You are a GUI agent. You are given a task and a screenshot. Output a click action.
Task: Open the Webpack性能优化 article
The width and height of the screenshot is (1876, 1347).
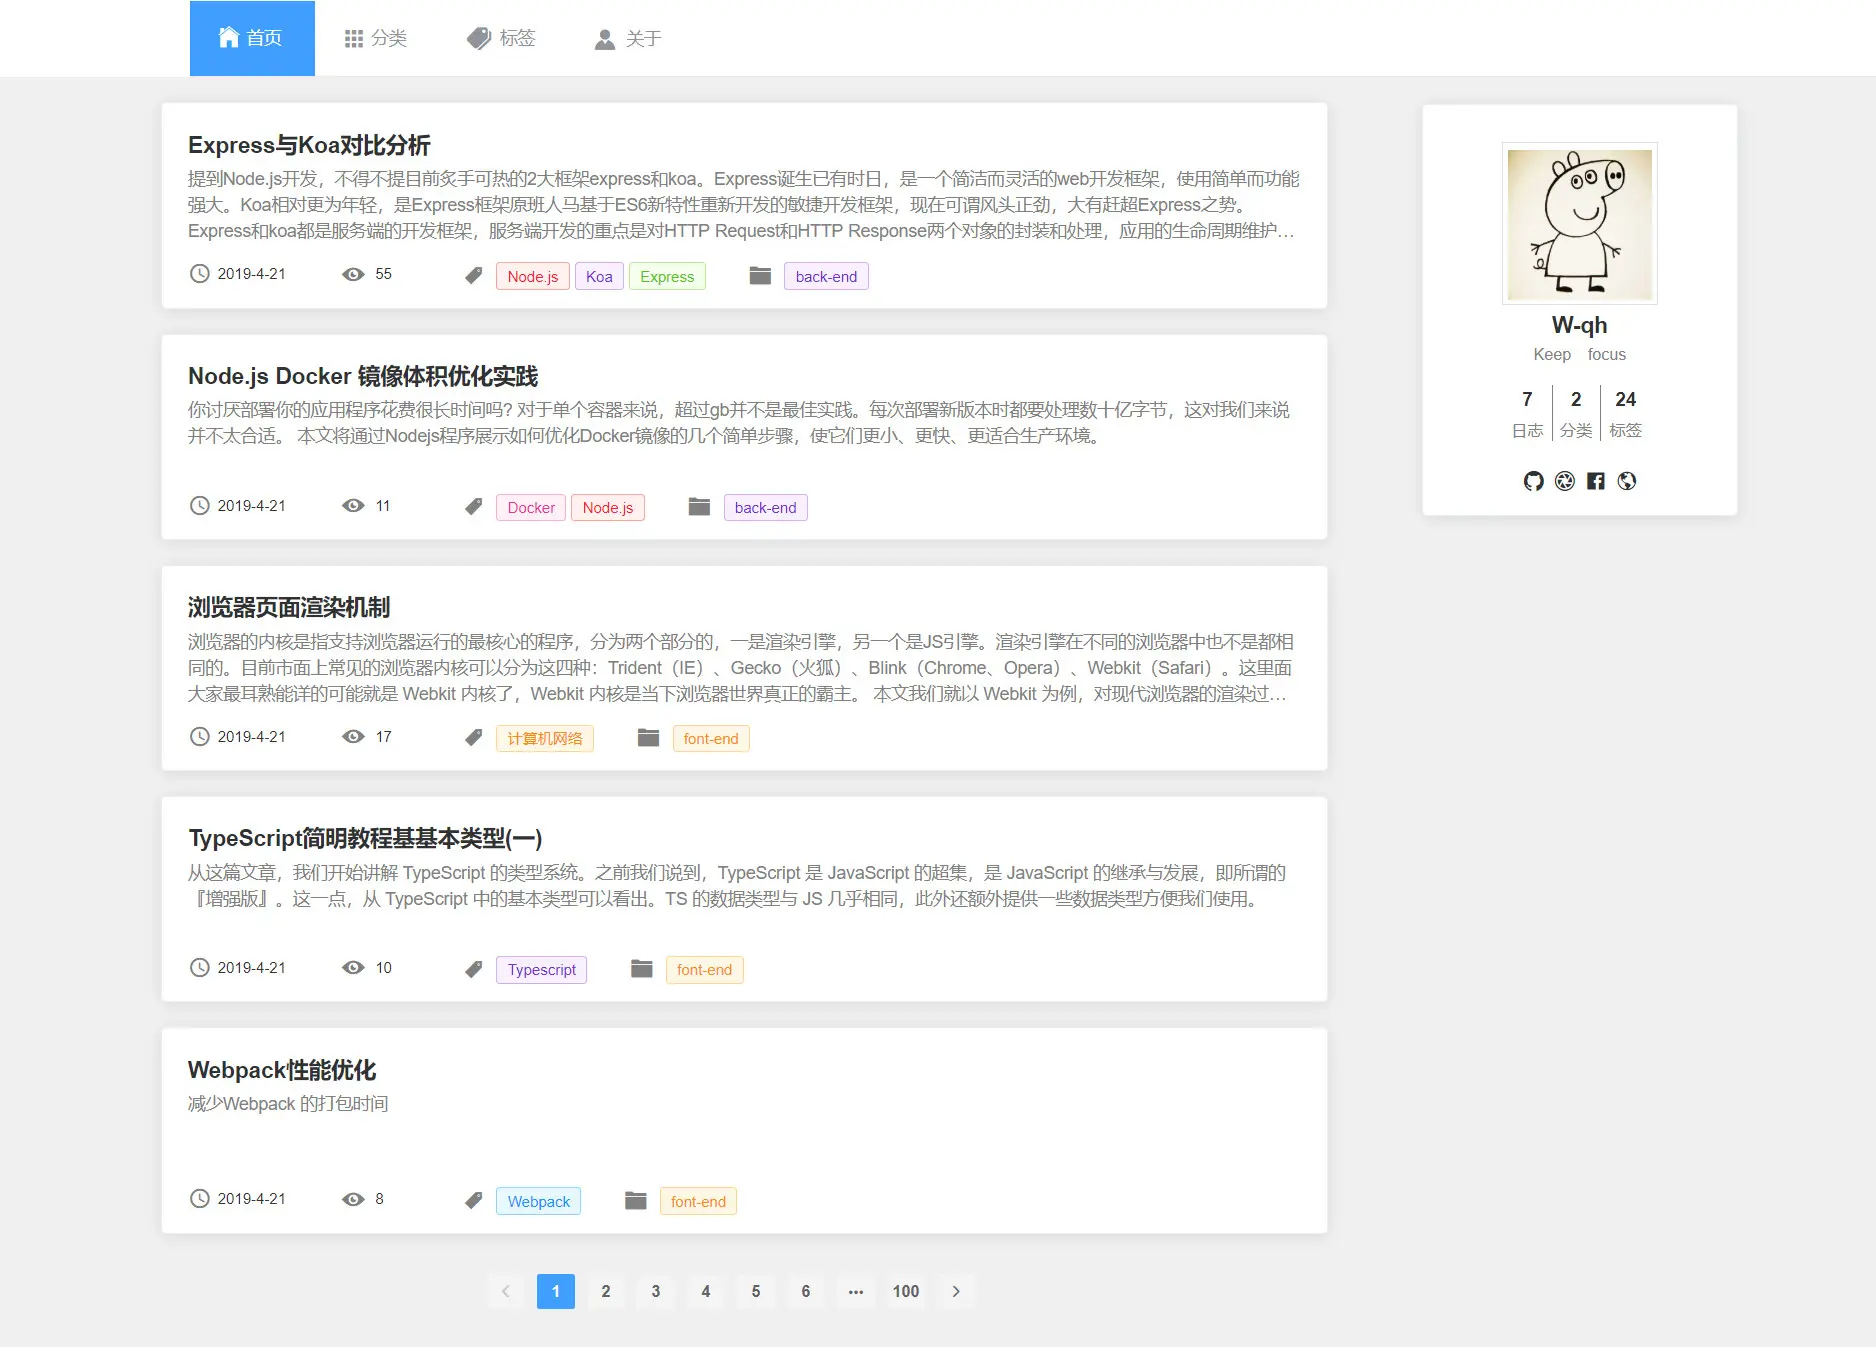coord(283,1070)
